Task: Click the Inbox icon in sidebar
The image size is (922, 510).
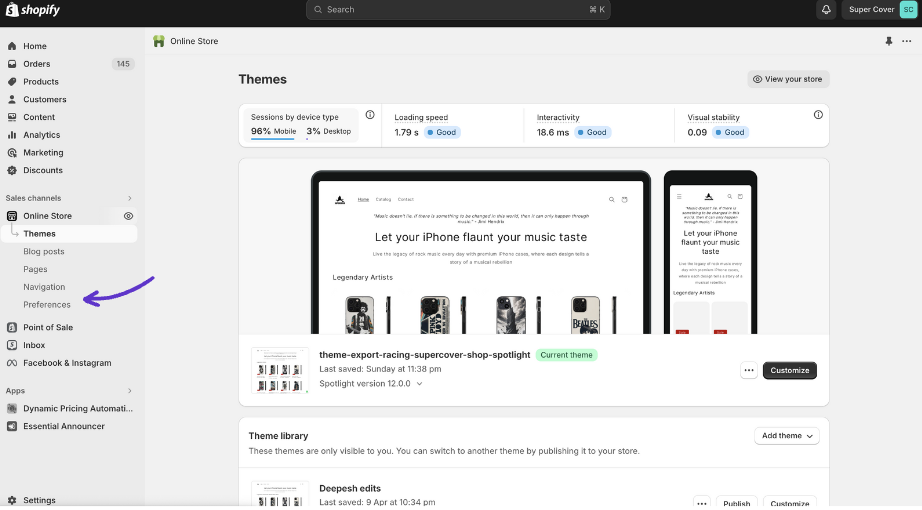Action: [x=12, y=345]
